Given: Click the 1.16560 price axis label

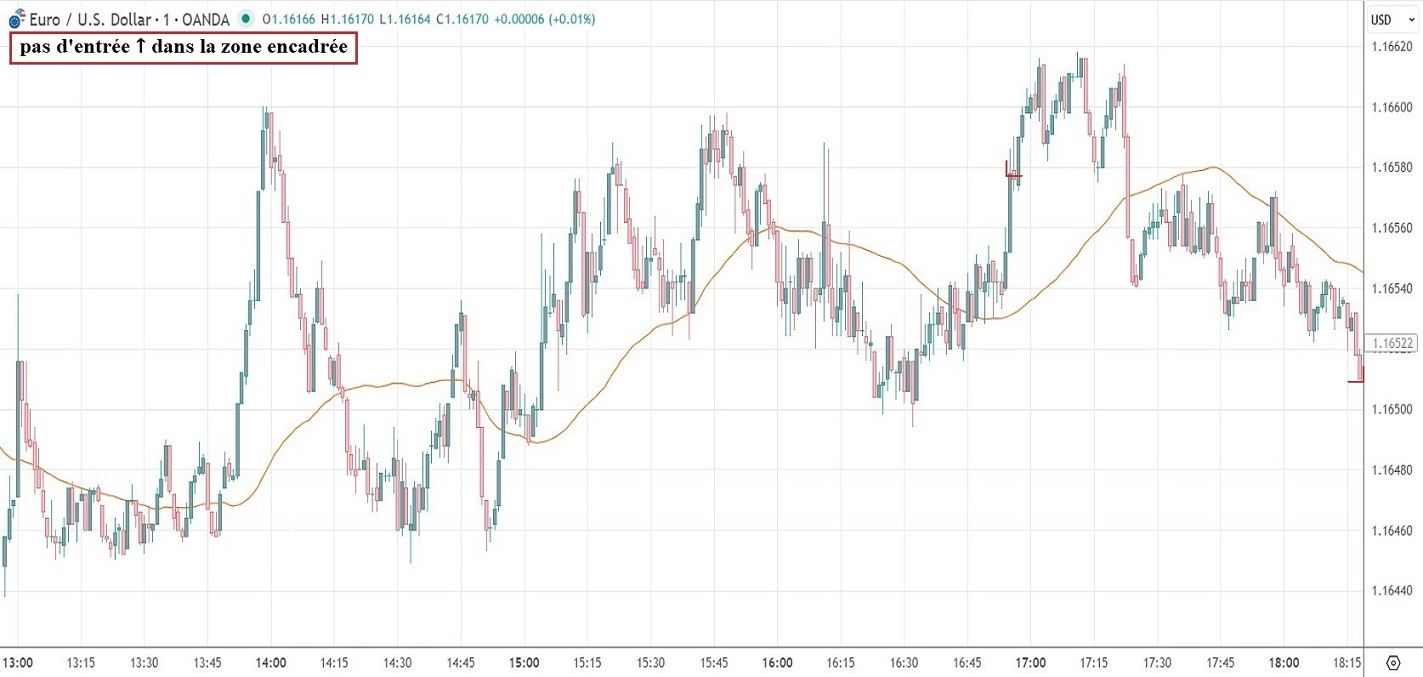Looking at the screenshot, I should coord(1392,228).
